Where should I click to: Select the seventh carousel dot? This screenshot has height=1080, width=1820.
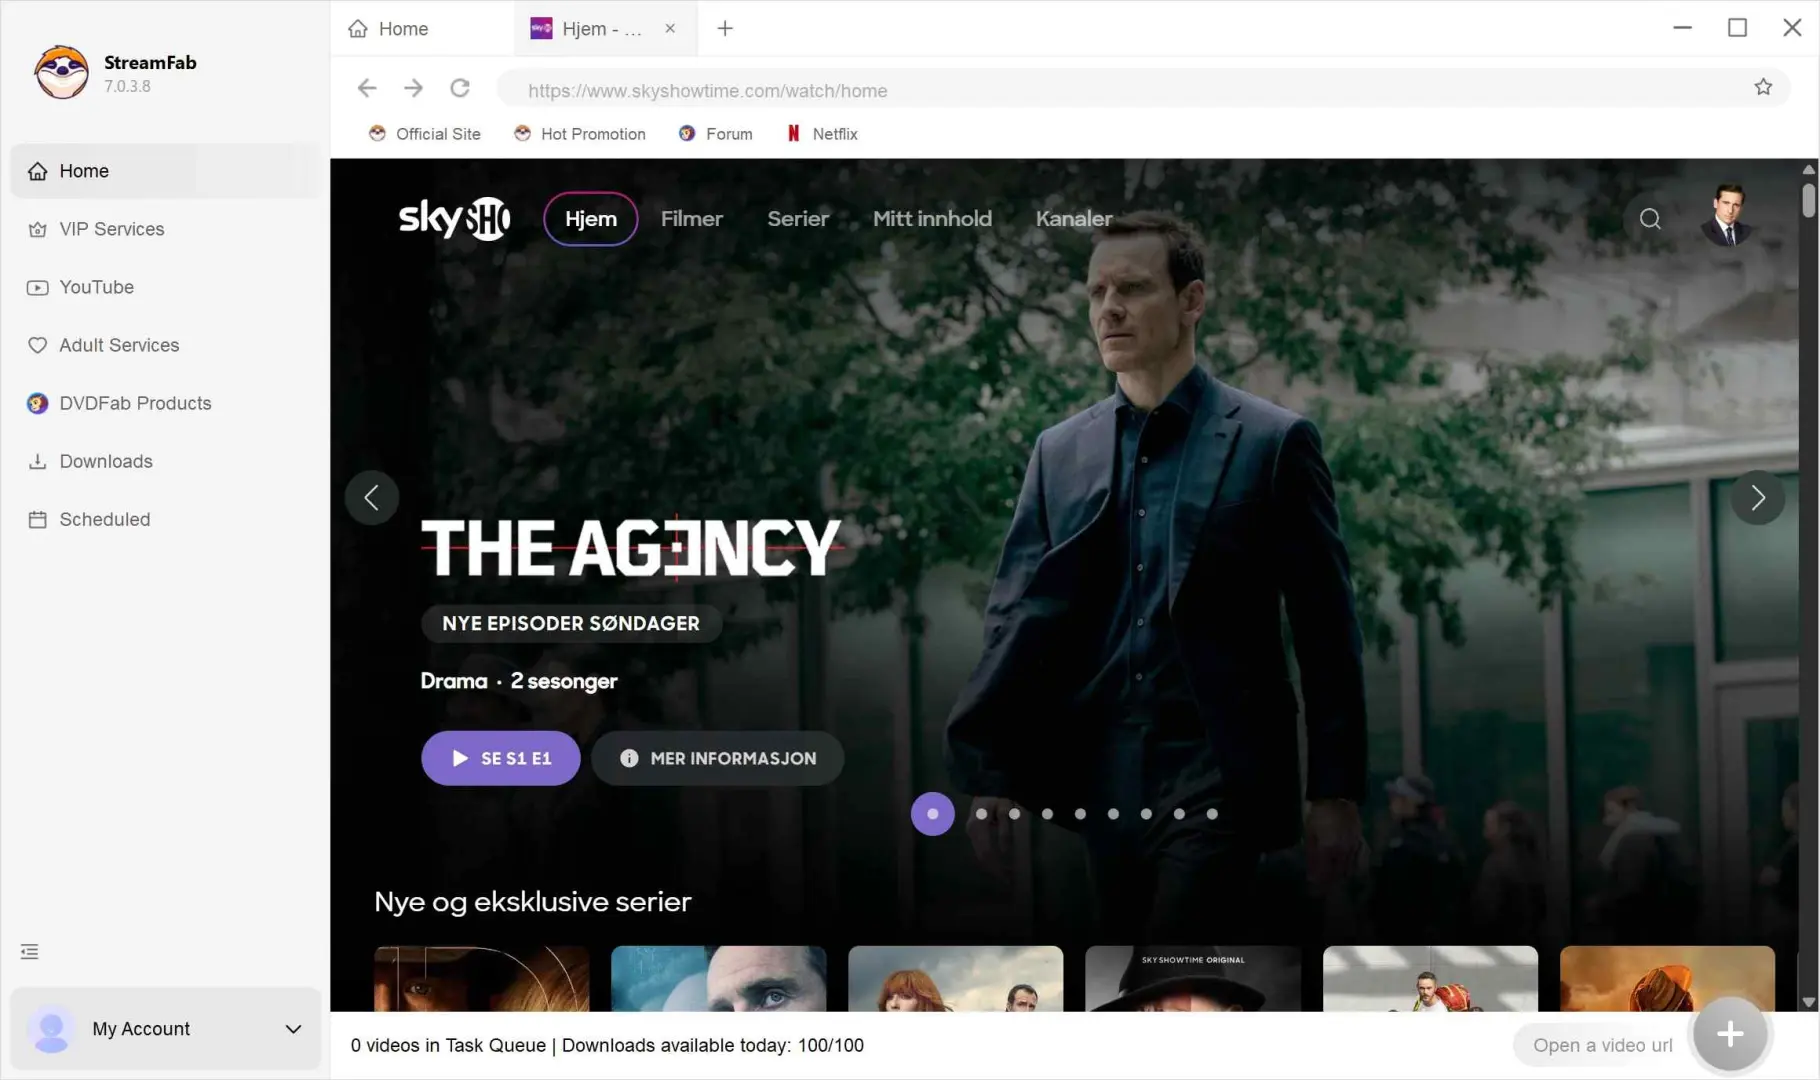tap(1146, 814)
